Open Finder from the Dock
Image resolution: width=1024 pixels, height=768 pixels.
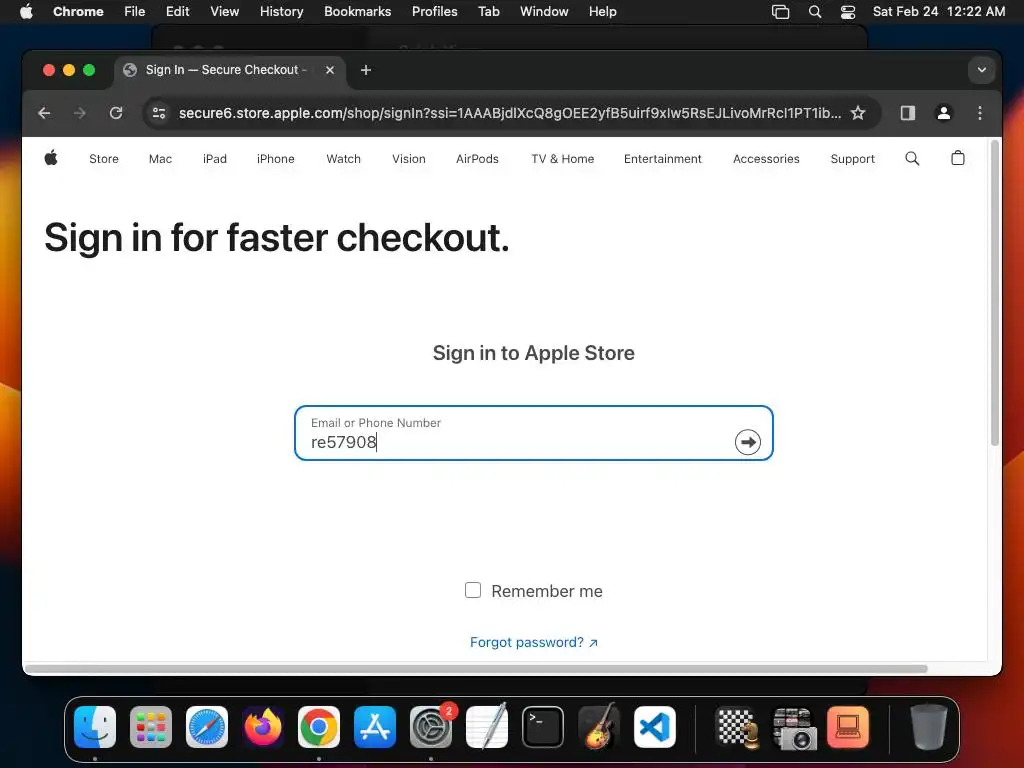[x=95, y=727]
